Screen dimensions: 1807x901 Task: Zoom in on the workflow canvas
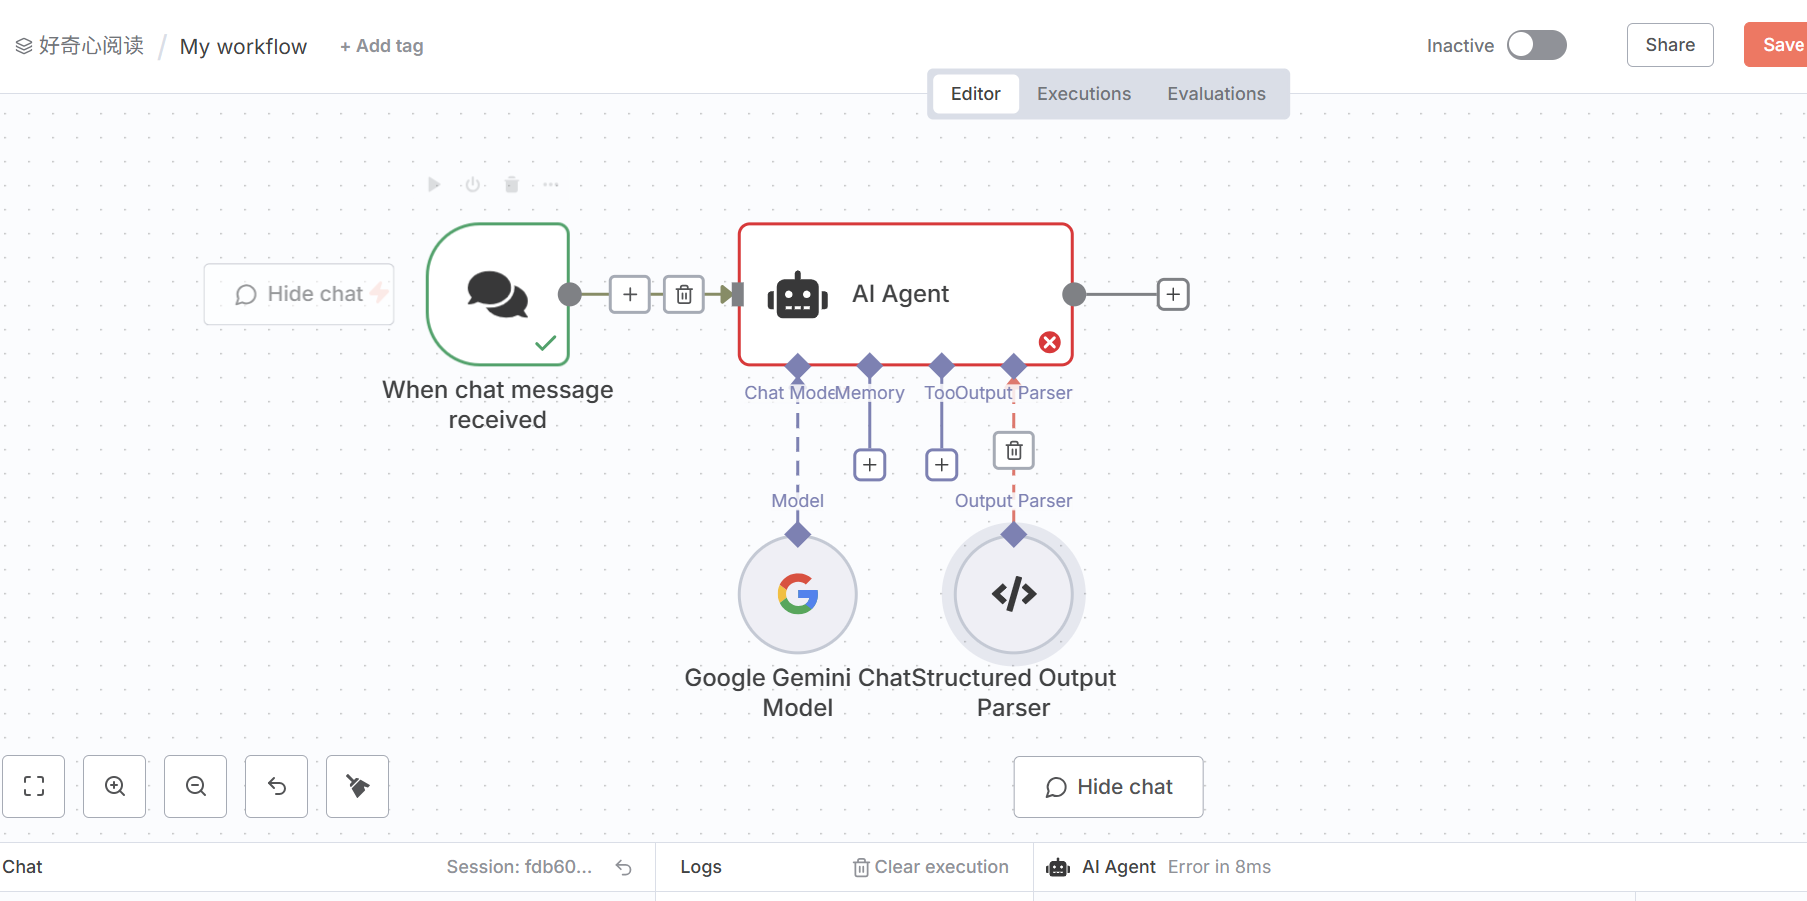click(x=115, y=786)
